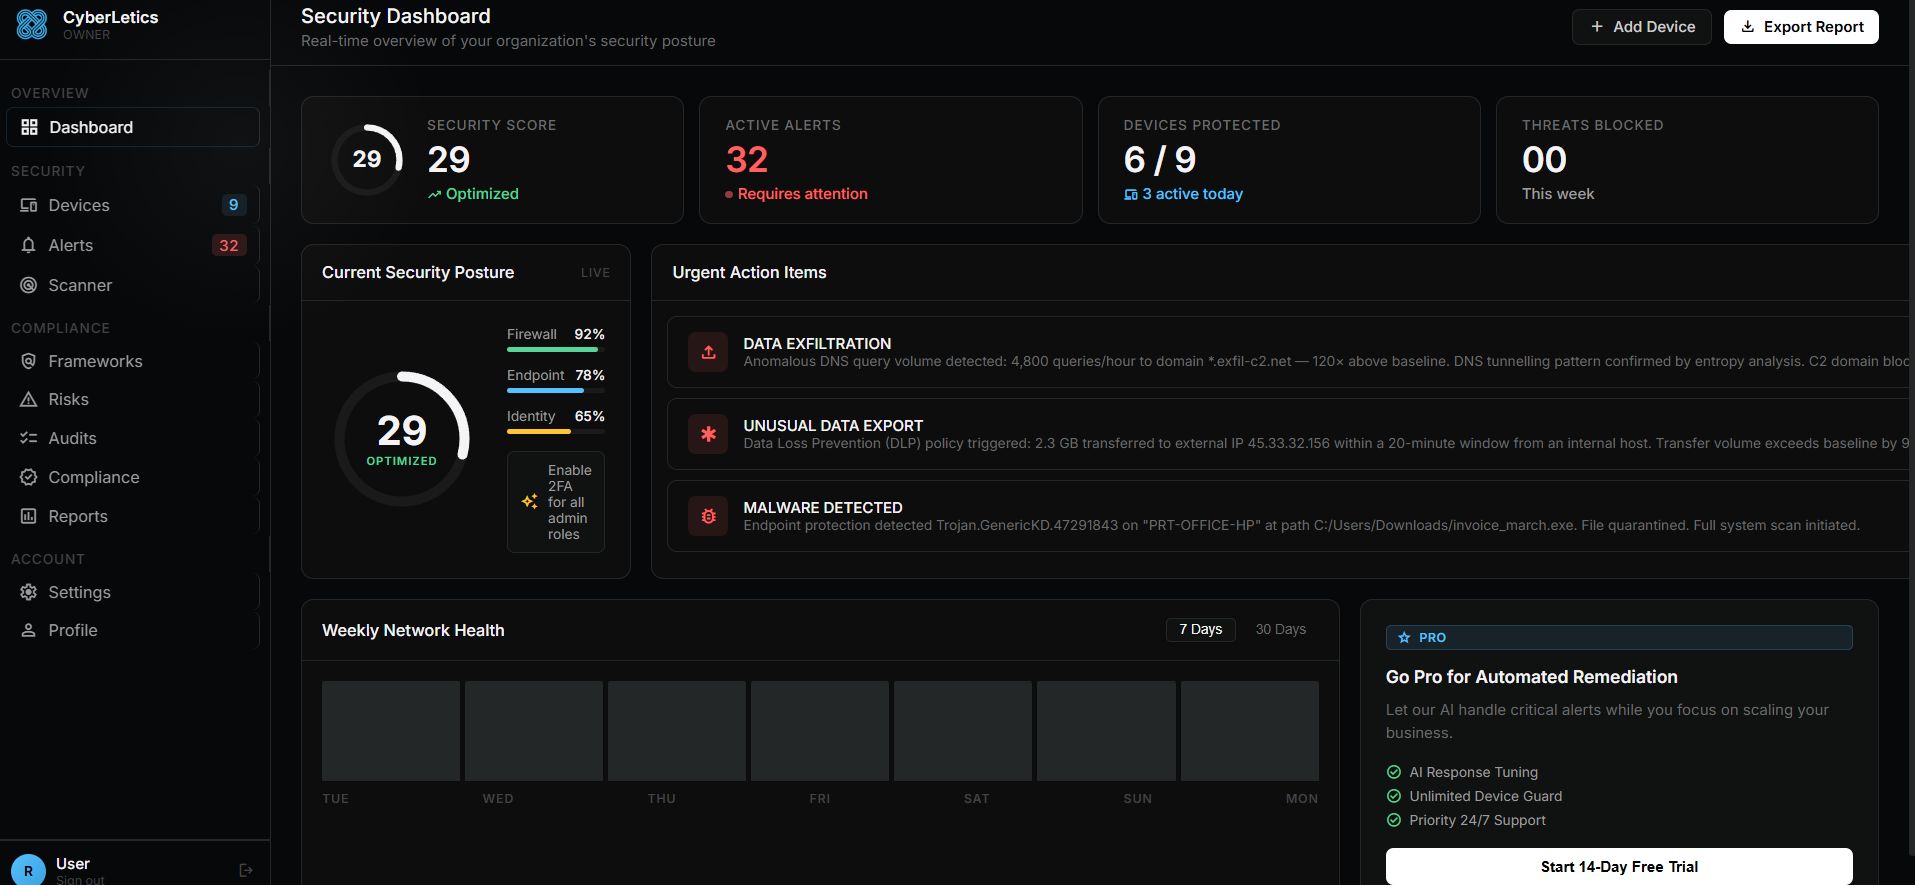
Task: Click the small security score ring gauge
Action: point(367,159)
